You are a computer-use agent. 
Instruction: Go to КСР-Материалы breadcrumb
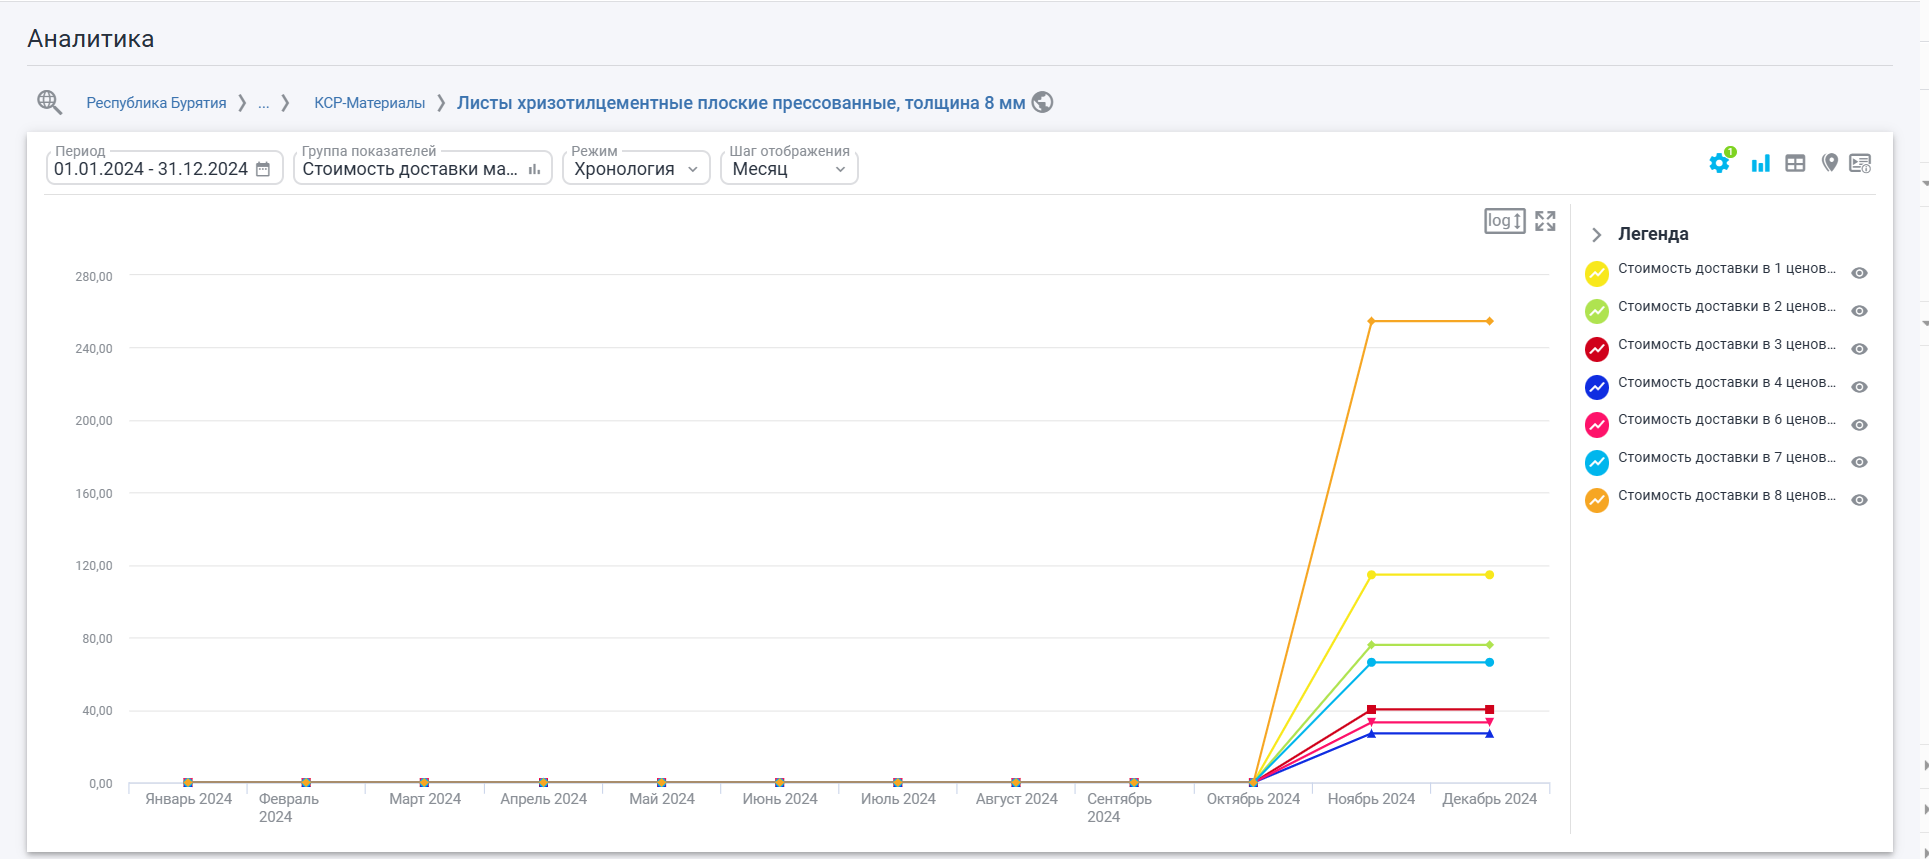pyautogui.click(x=370, y=103)
